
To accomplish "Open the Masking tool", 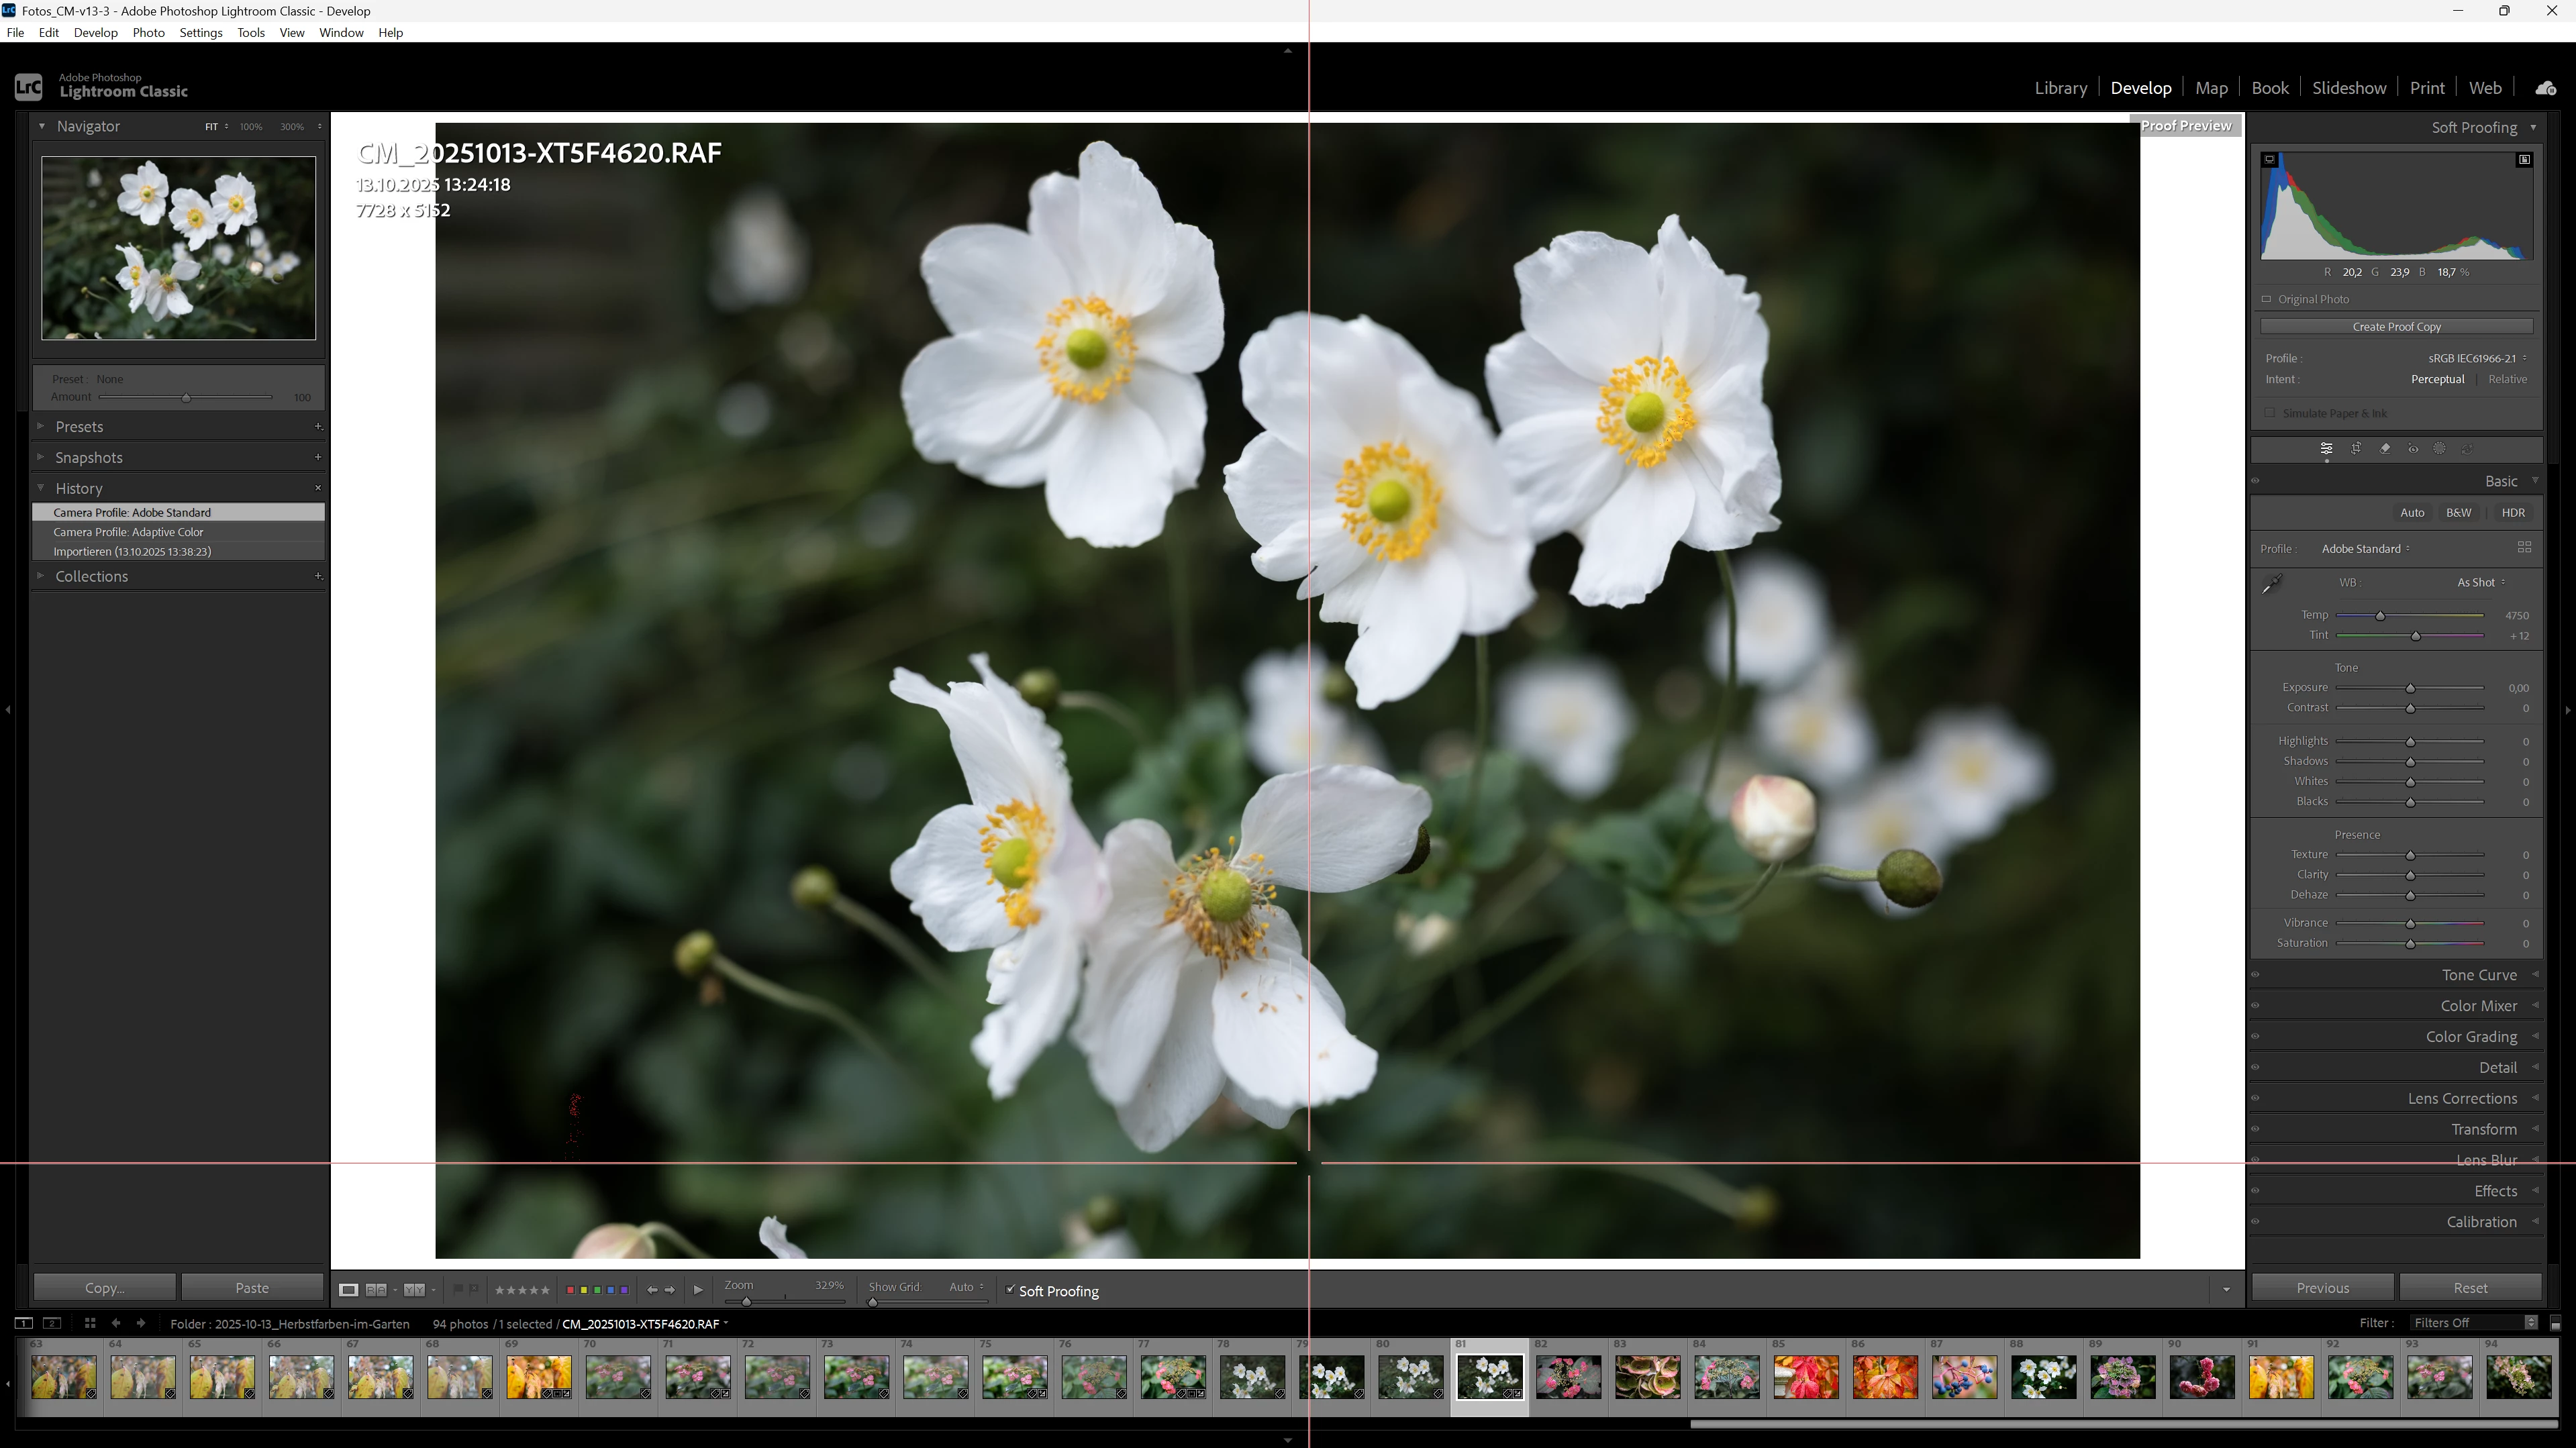I will (x=2440, y=449).
